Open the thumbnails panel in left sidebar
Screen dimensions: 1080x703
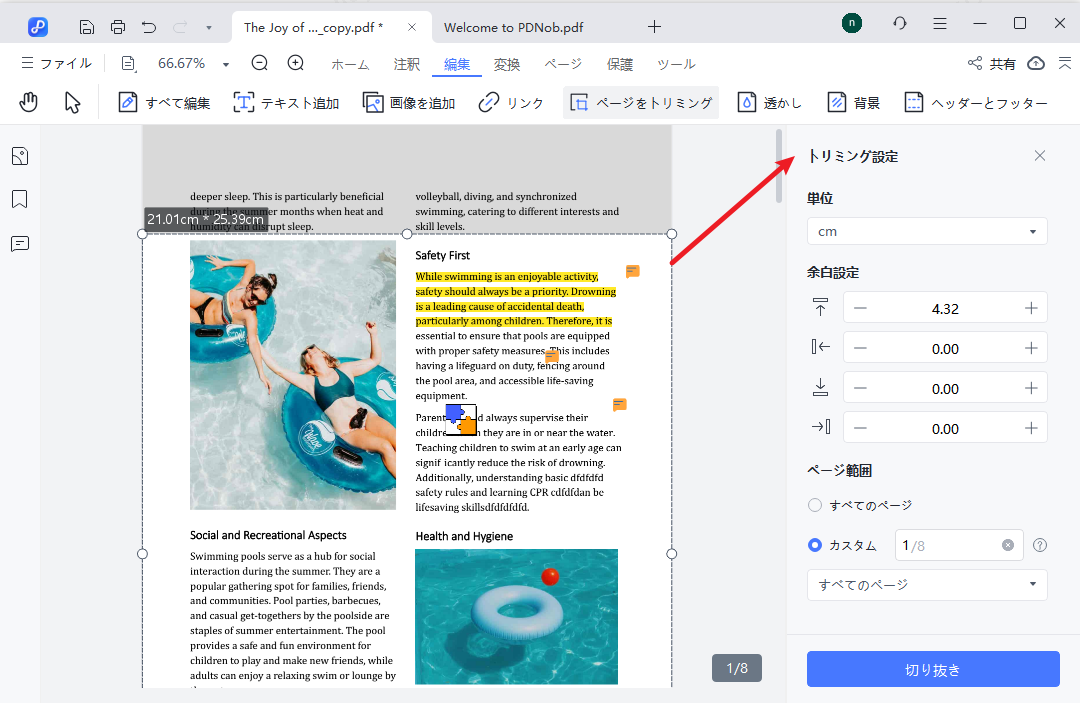[20, 156]
